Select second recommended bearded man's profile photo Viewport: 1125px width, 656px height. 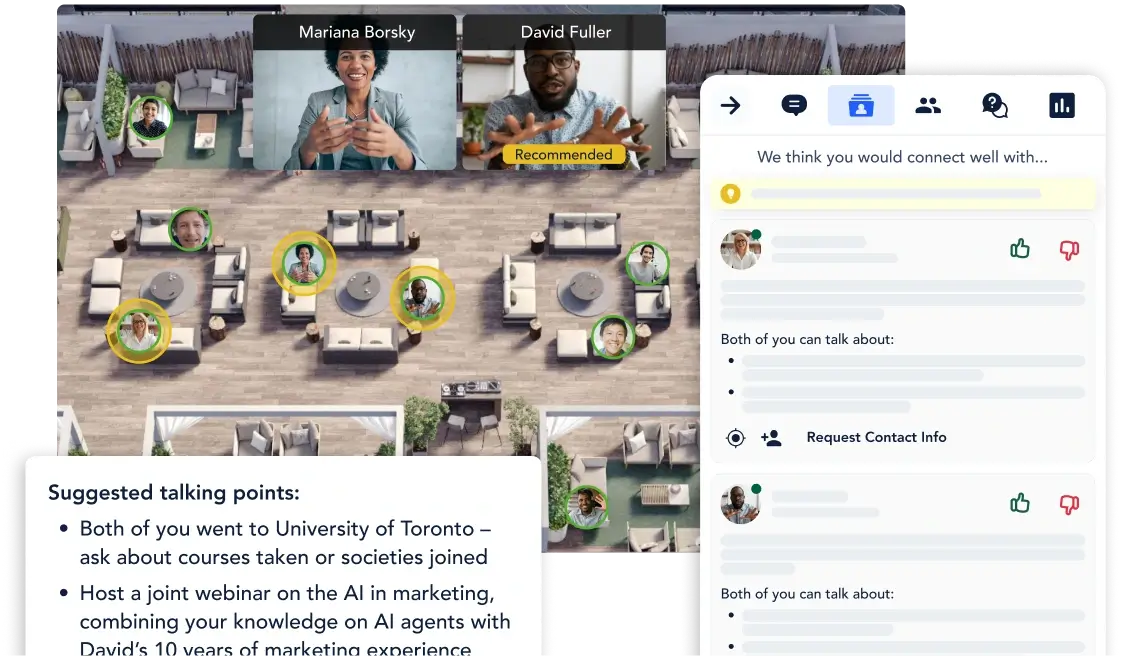pos(740,504)
